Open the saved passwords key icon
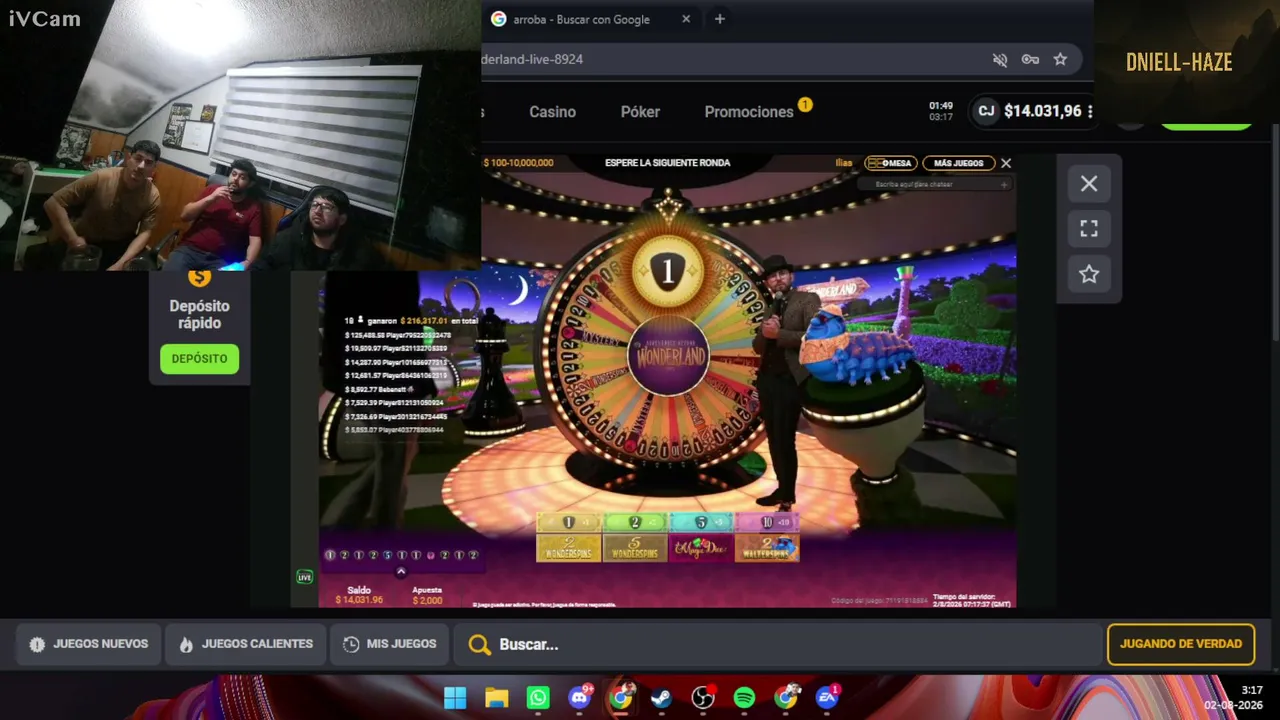 pyautogui.click(x=1030, y=60)
